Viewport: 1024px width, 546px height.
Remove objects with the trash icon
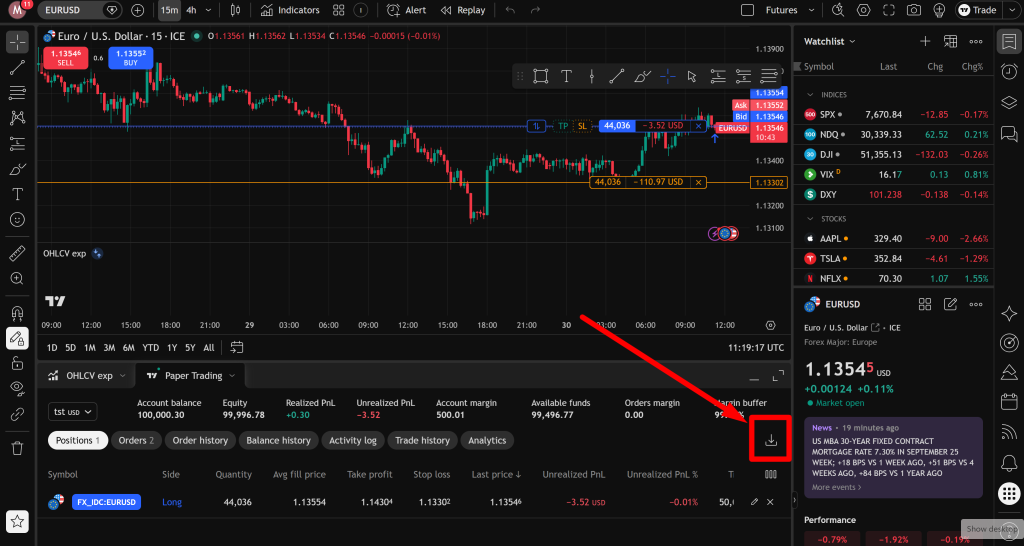tap(18, 448)
